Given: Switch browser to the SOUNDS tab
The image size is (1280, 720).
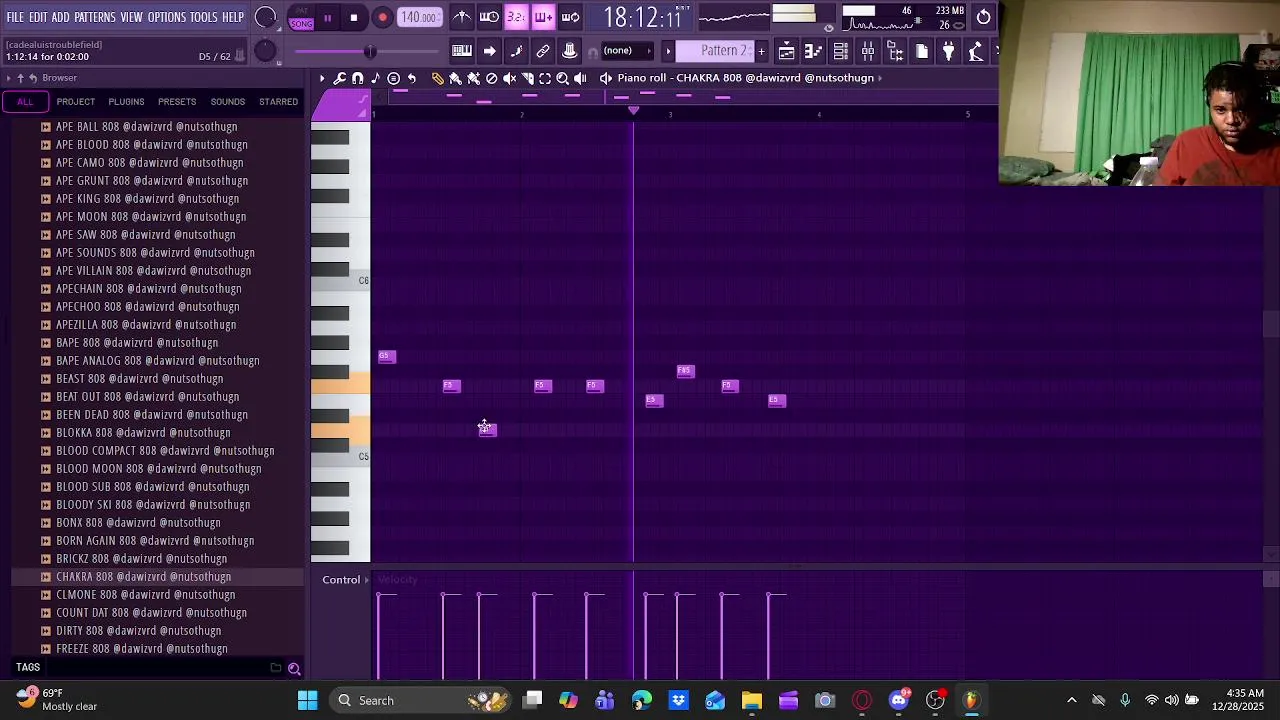Looking at the screenshot, I should pos(228,102).
